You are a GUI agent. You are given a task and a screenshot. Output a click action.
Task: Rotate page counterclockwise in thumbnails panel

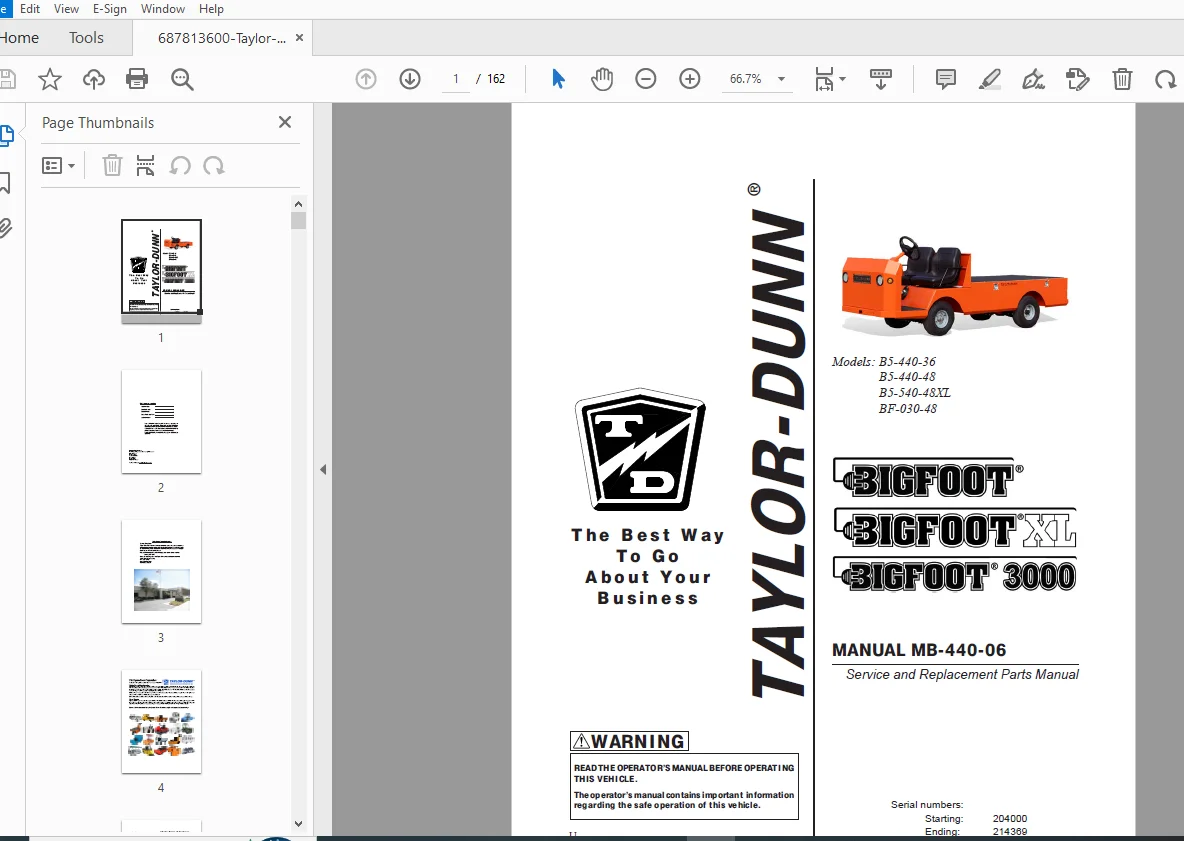(x=180, y=165)
